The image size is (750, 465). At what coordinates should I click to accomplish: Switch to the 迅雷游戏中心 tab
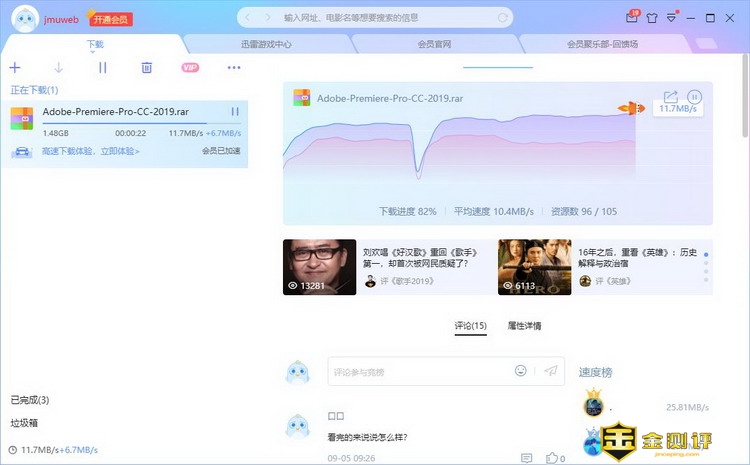268,44
